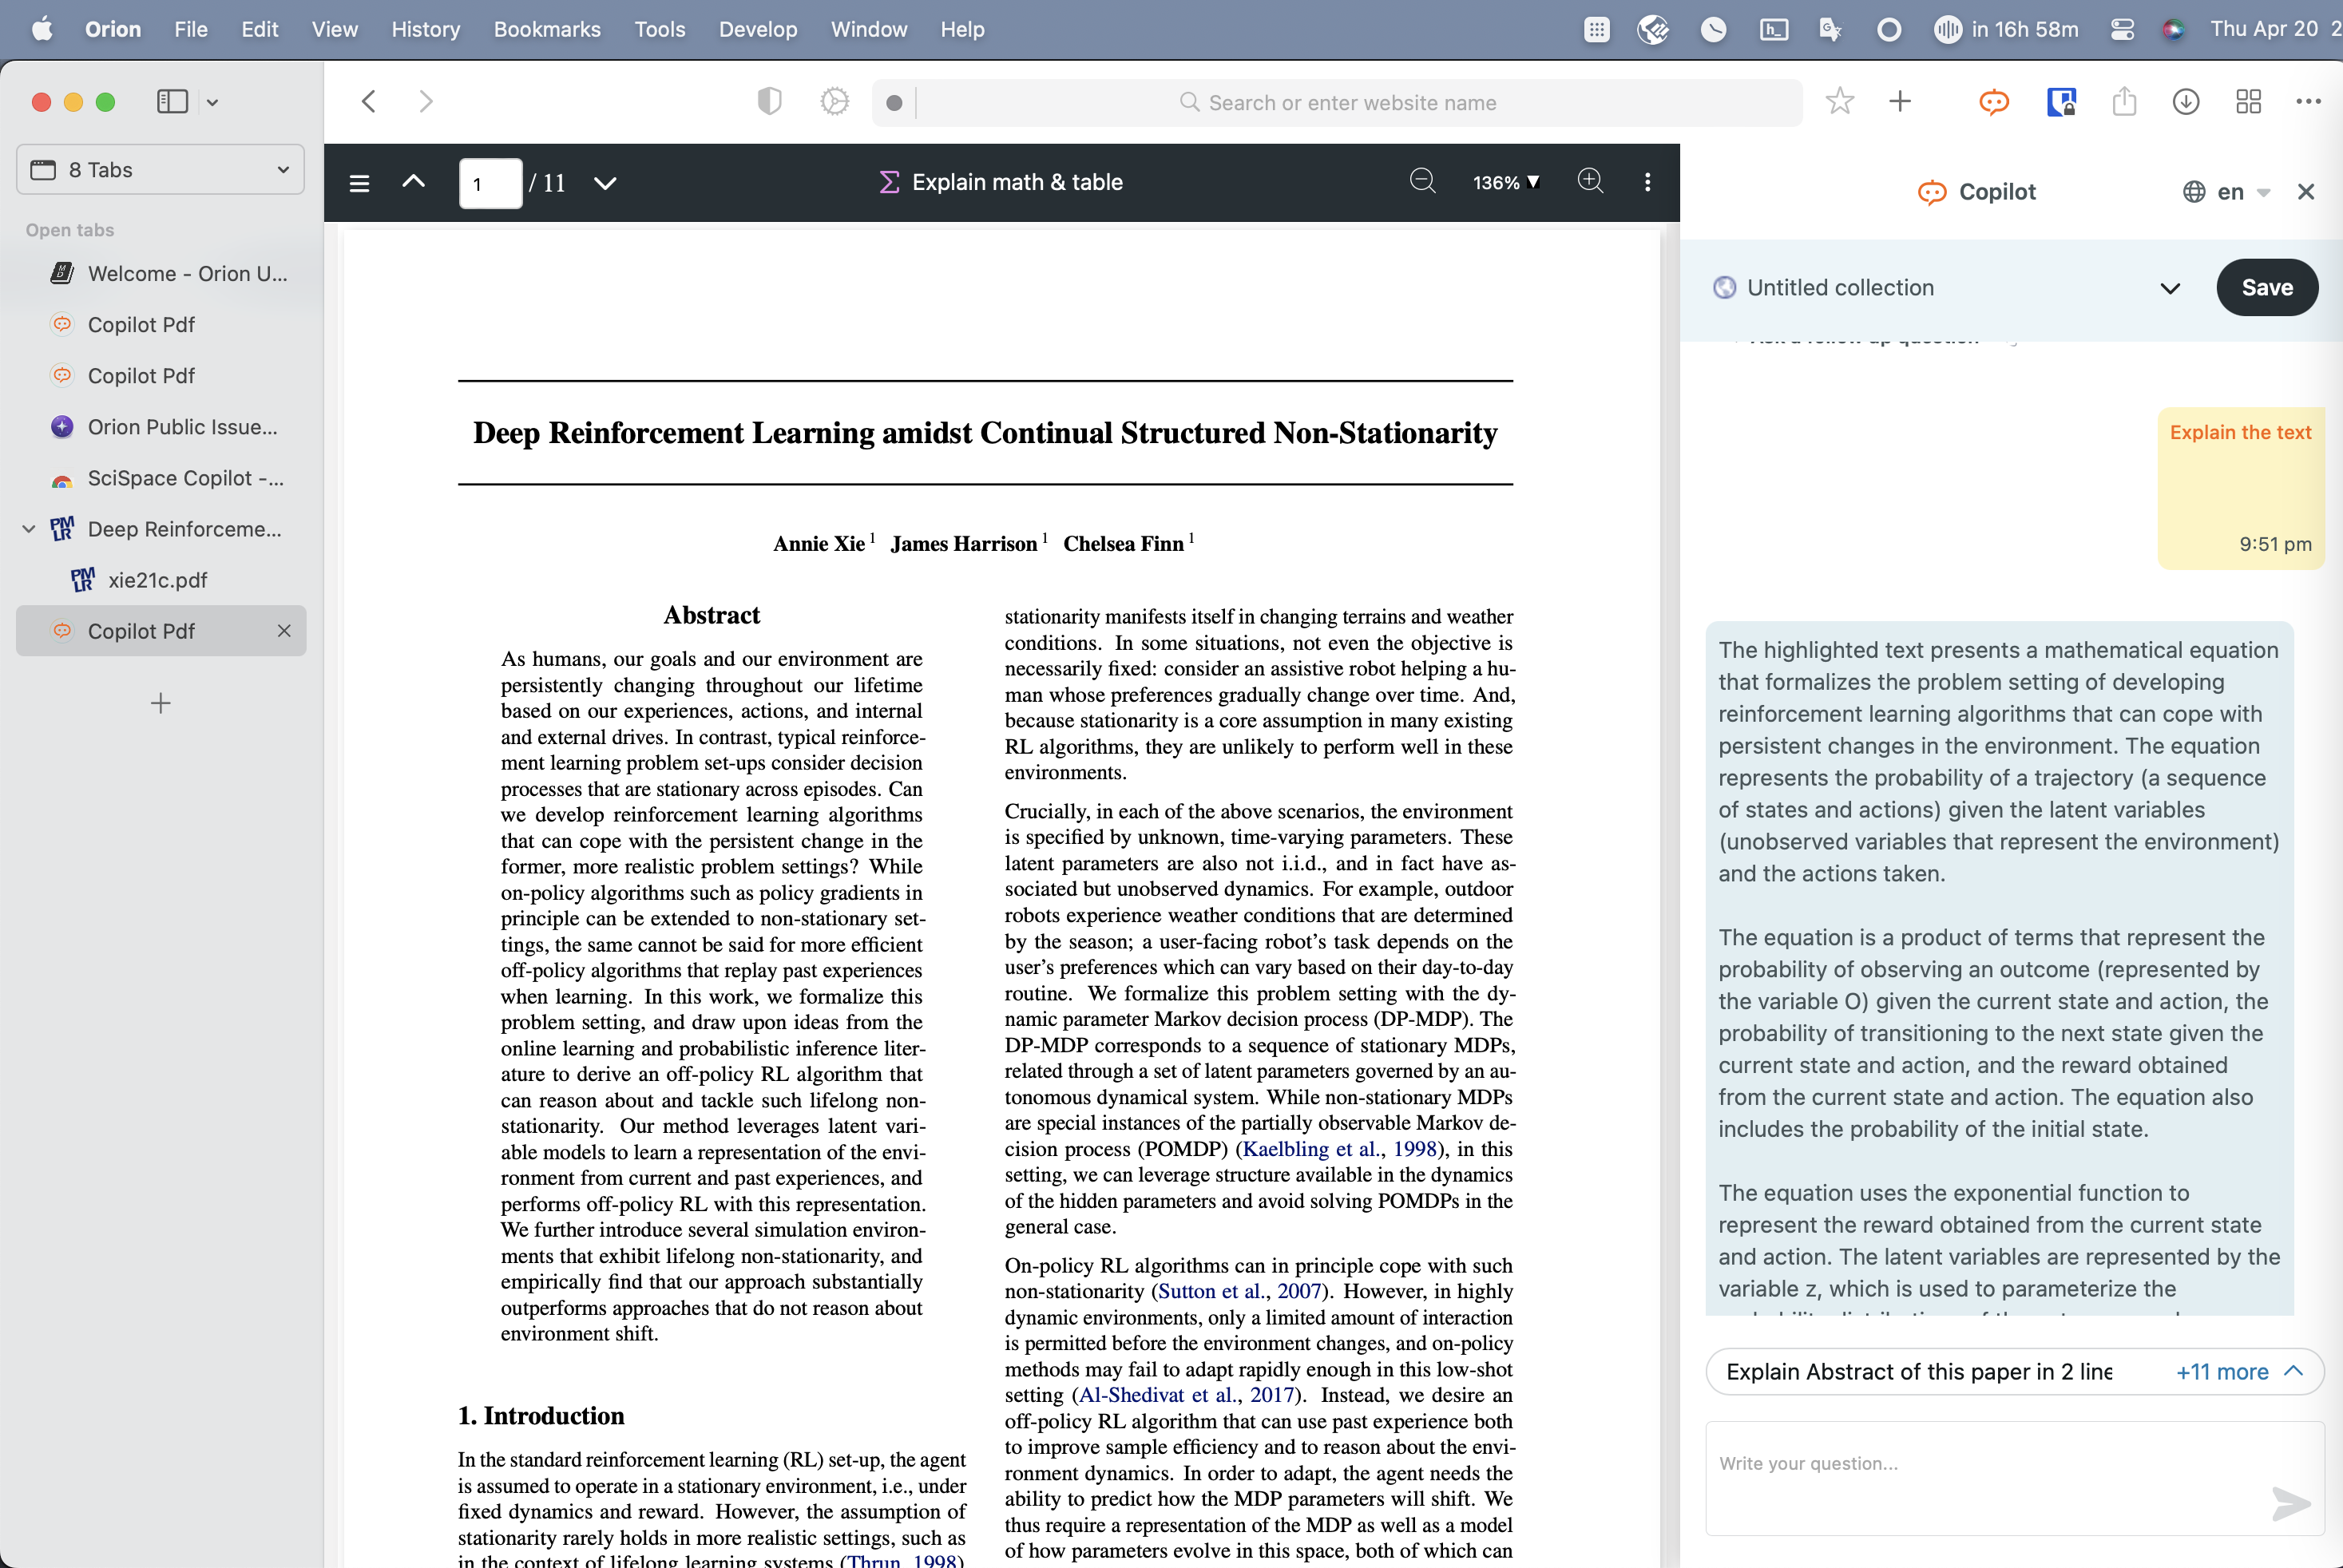
Task: Zoom out the PDF with minus magnifier
Action: 1422,181
